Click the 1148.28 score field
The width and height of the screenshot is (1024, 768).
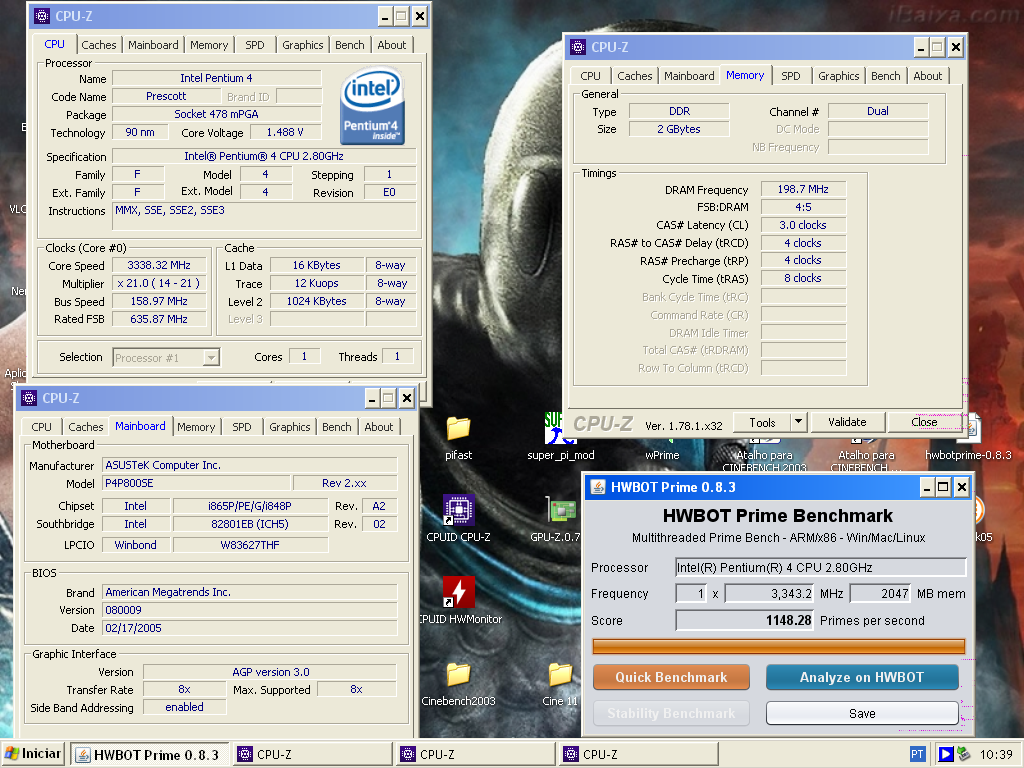pyautogui.click(x=744, y=620)
